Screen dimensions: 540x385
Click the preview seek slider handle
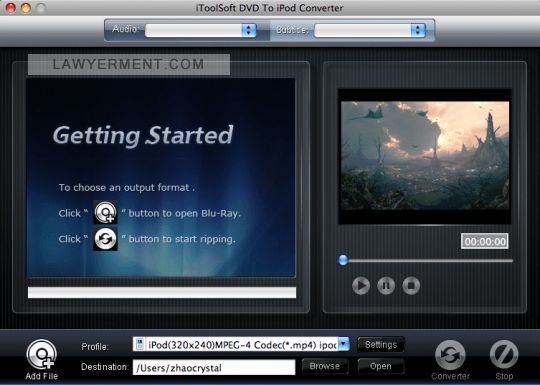click(343, 260)
